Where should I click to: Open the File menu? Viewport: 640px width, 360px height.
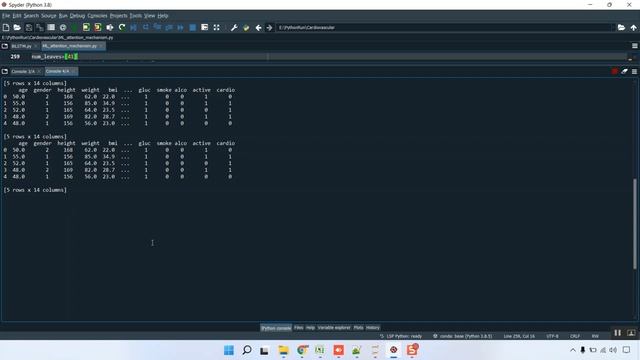6,16
